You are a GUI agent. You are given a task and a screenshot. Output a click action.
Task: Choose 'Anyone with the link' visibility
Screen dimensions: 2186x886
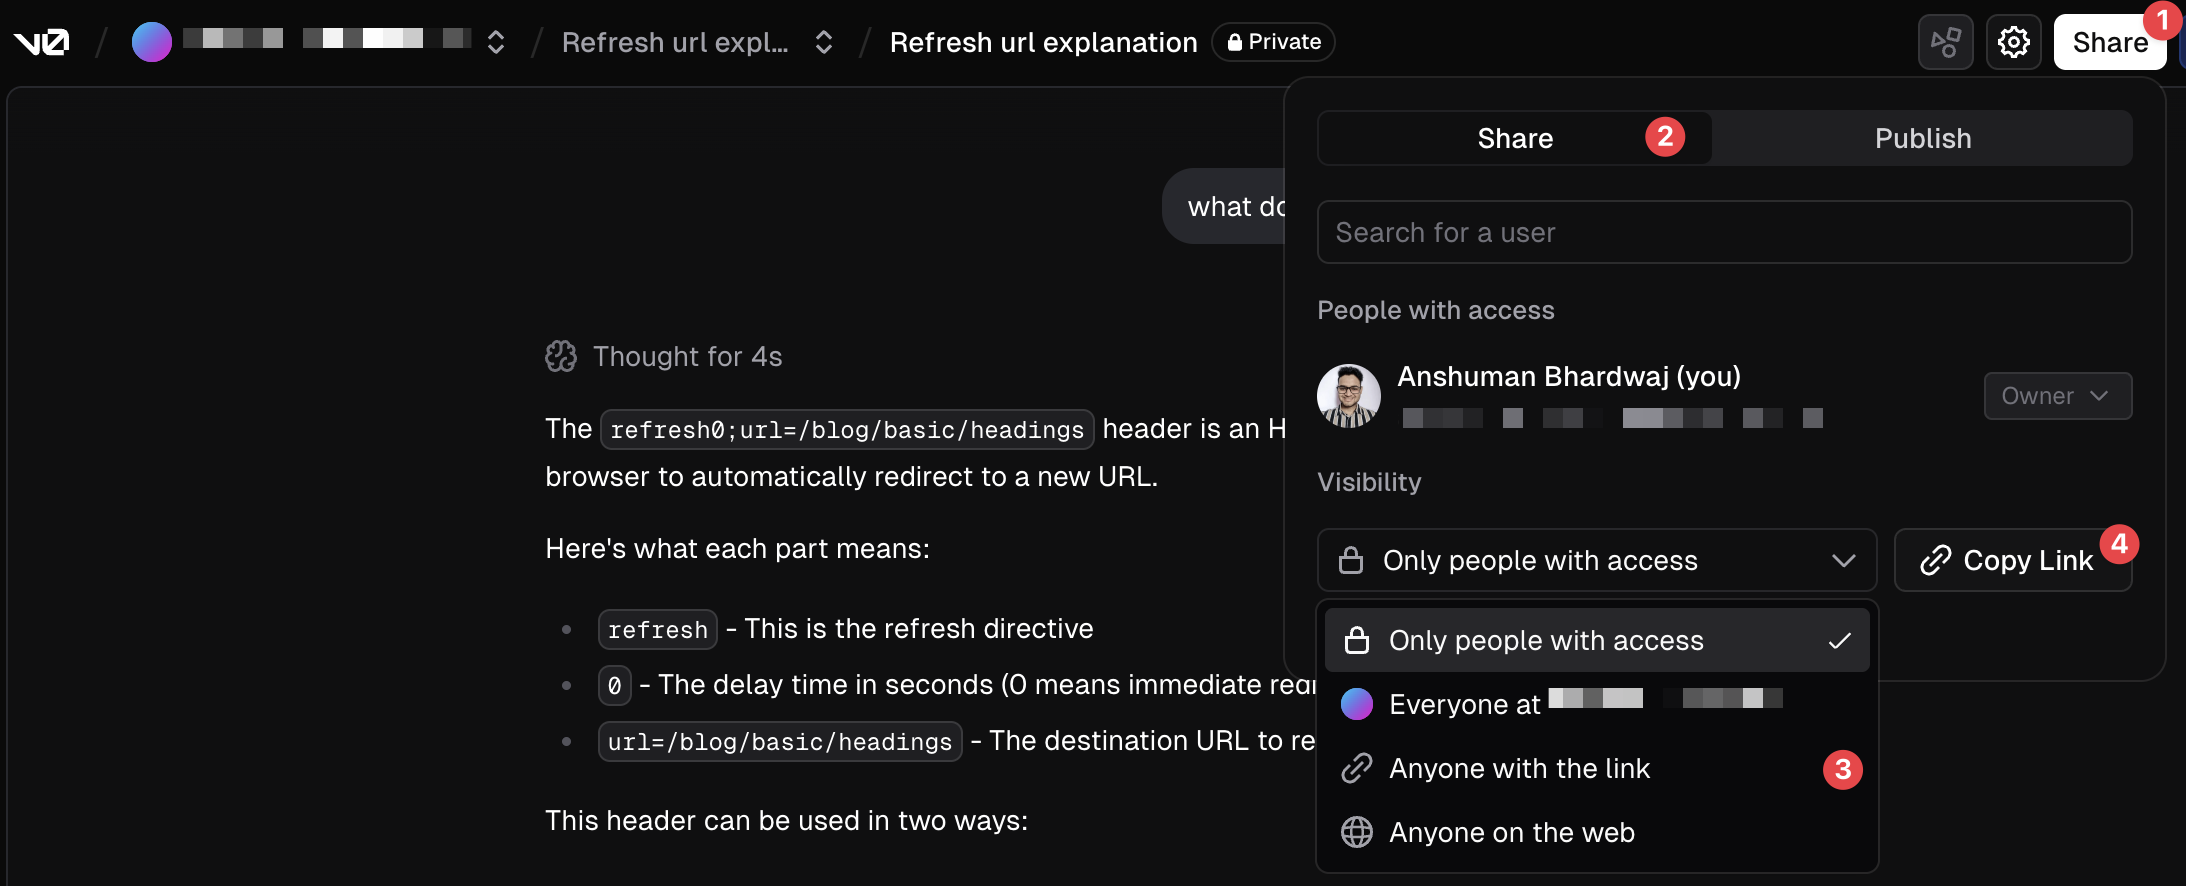pyautogui.click(x=1520, y=768)
